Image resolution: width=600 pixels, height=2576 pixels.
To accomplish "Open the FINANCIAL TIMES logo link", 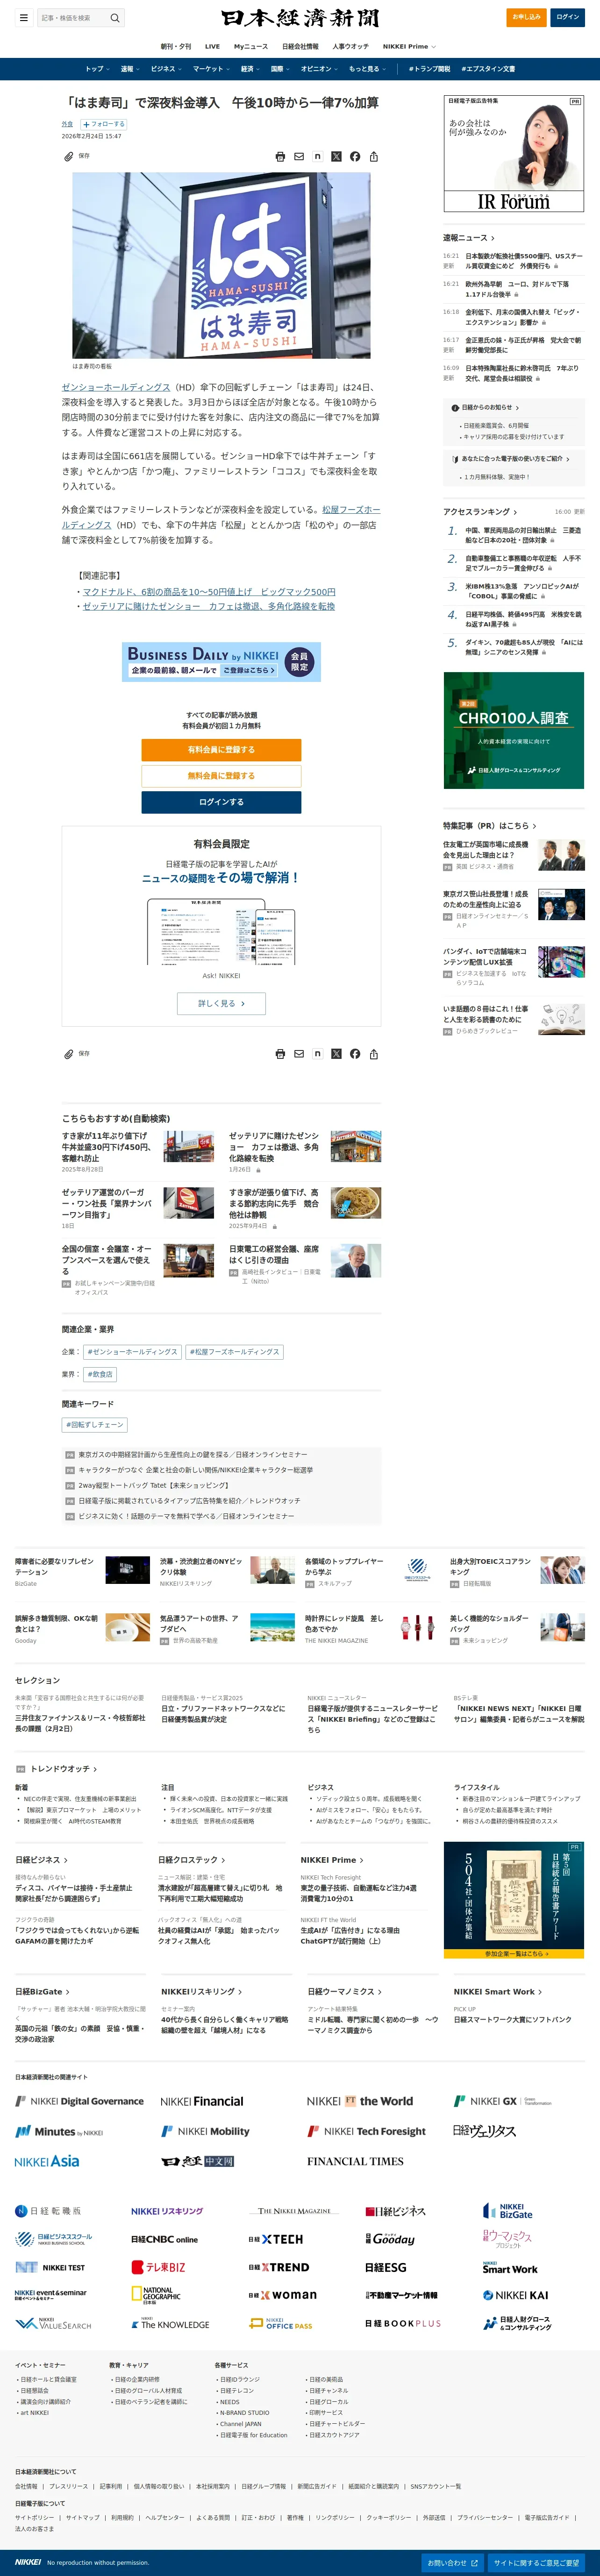I will (355, 2162).
